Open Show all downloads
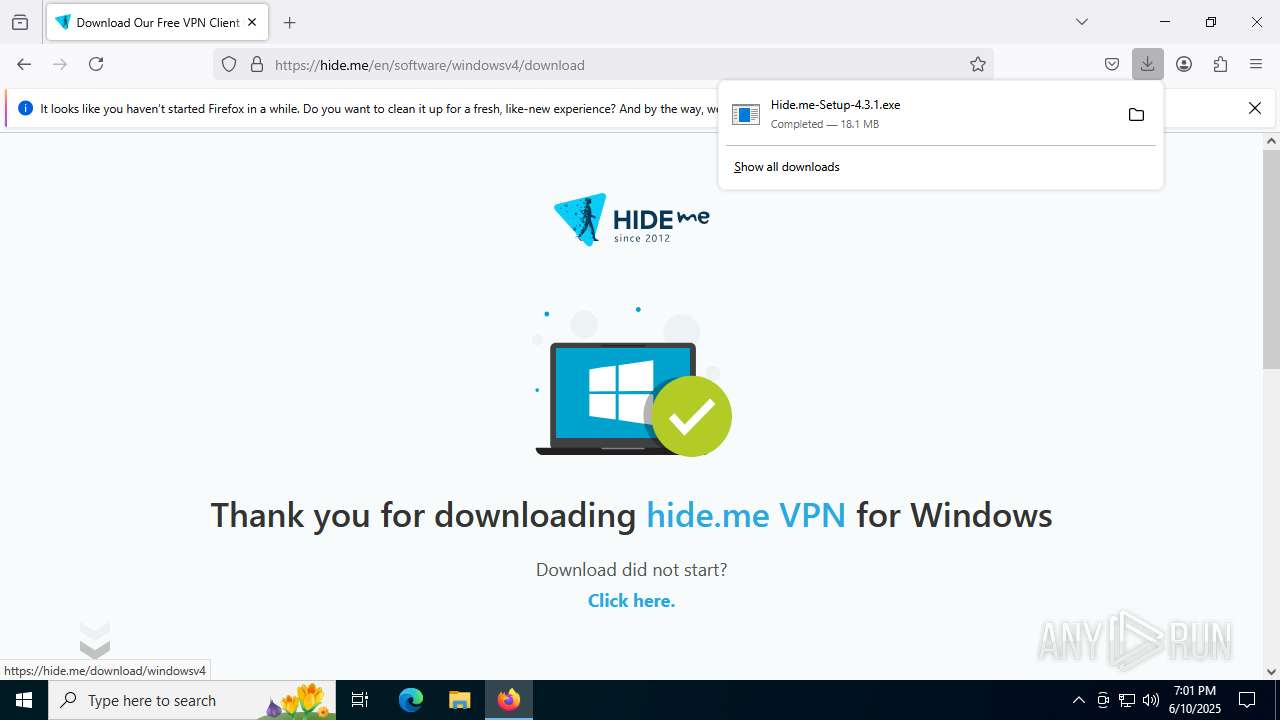 click(x=787, y=167)
